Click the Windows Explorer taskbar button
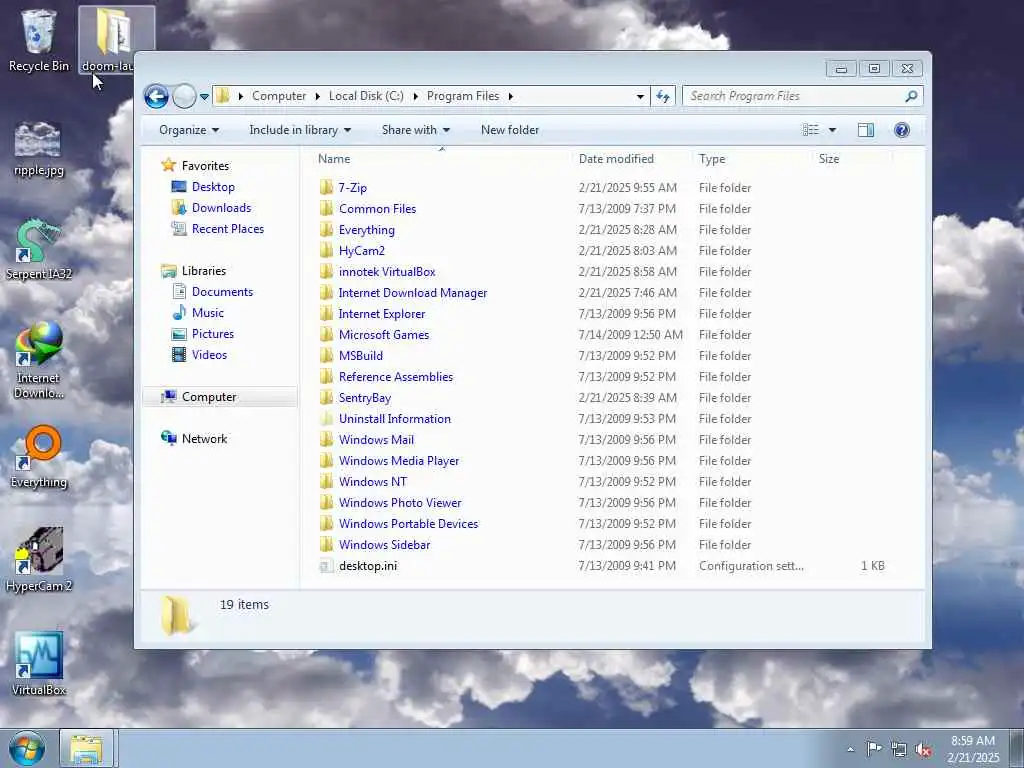The height and width of the screenshot is (768, 1024). tap(88, 748)
